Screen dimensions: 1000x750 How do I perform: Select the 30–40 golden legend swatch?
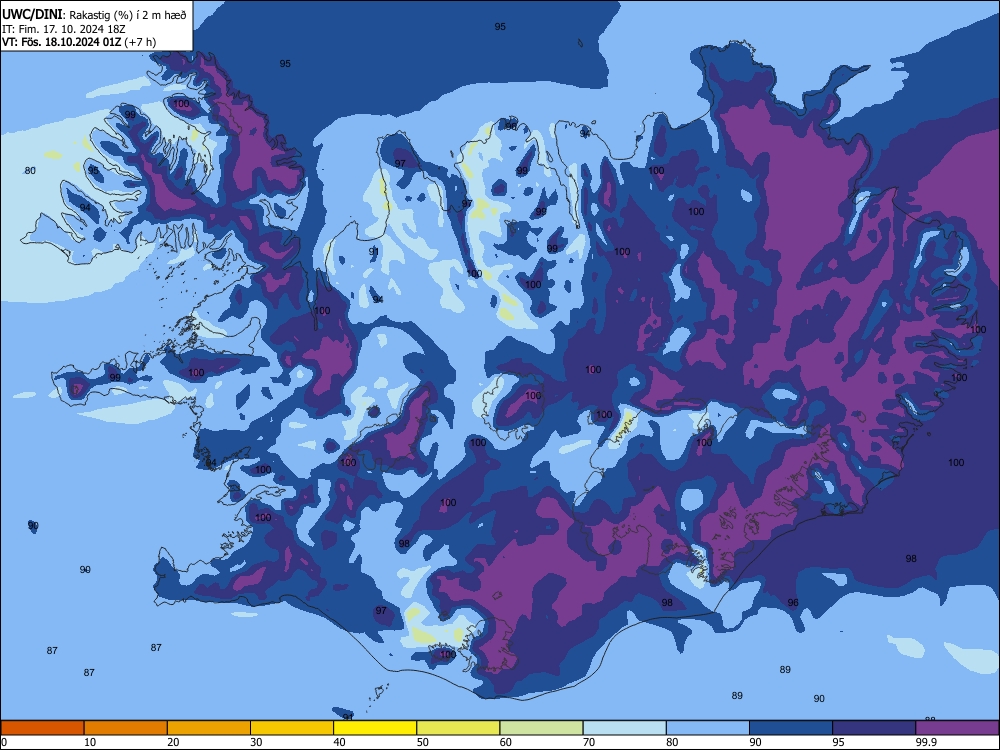point(292,728)
